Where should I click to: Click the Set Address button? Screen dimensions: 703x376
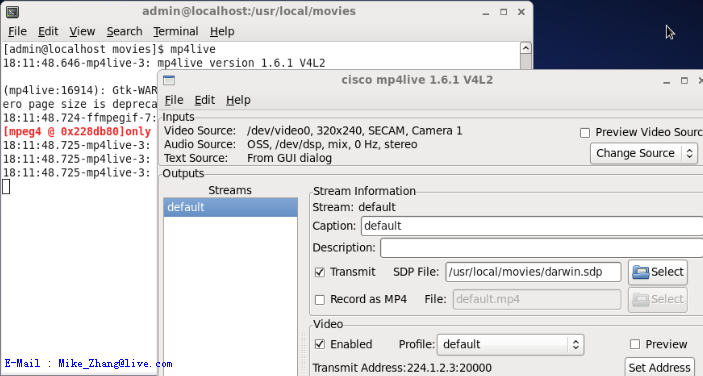point(659,367)
